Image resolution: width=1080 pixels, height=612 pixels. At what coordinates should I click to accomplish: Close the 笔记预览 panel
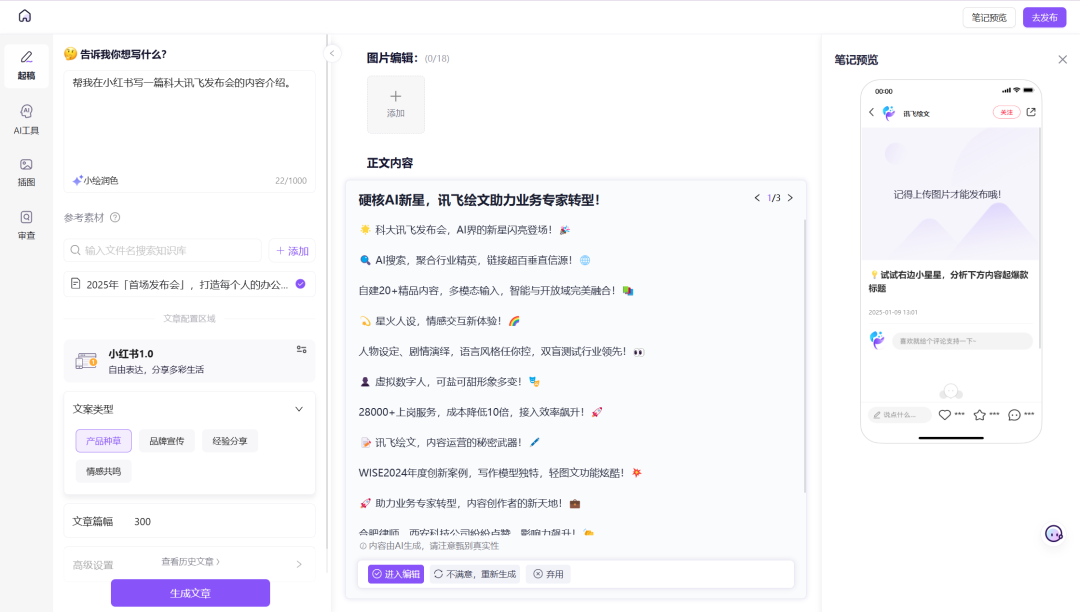pyautogui.click(x=1062, y=60)
